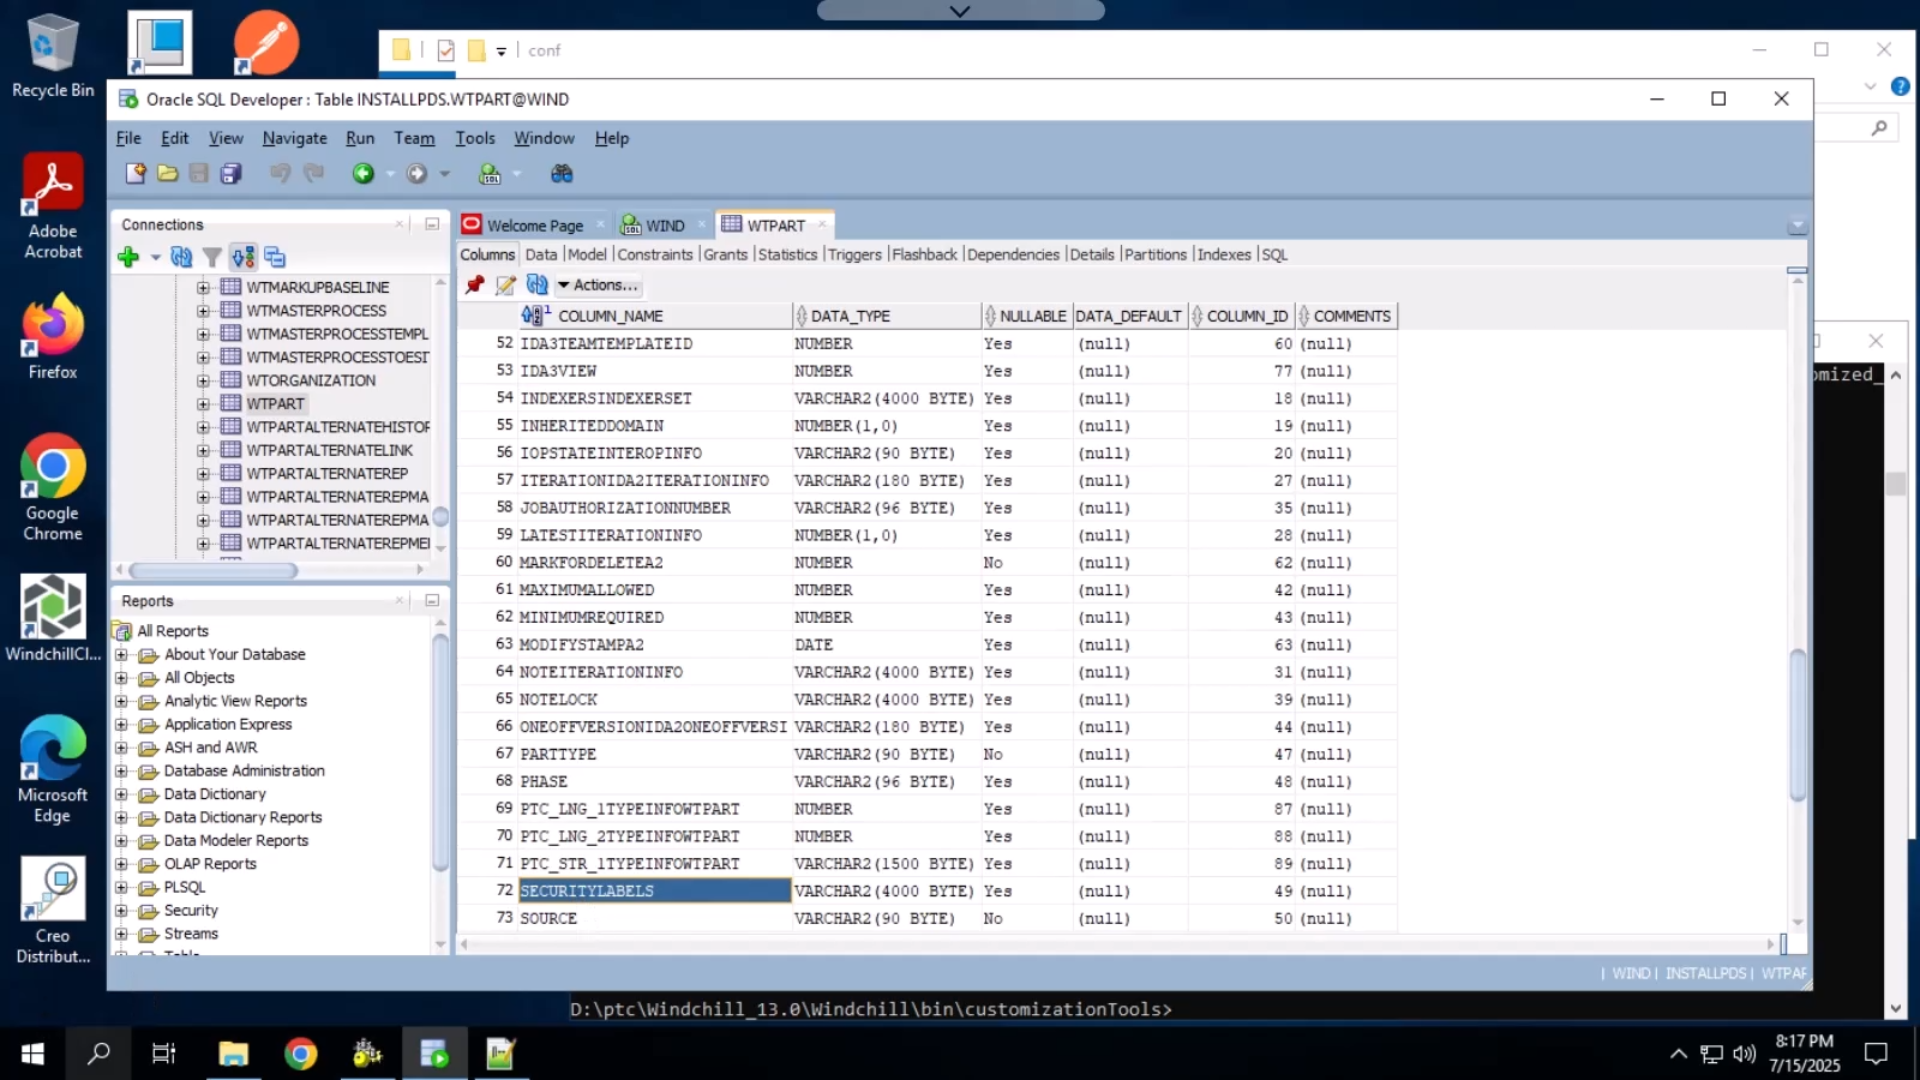Expand the Security reports folder
Screen dimensions: 1920x1080
(x=121, y=910)
